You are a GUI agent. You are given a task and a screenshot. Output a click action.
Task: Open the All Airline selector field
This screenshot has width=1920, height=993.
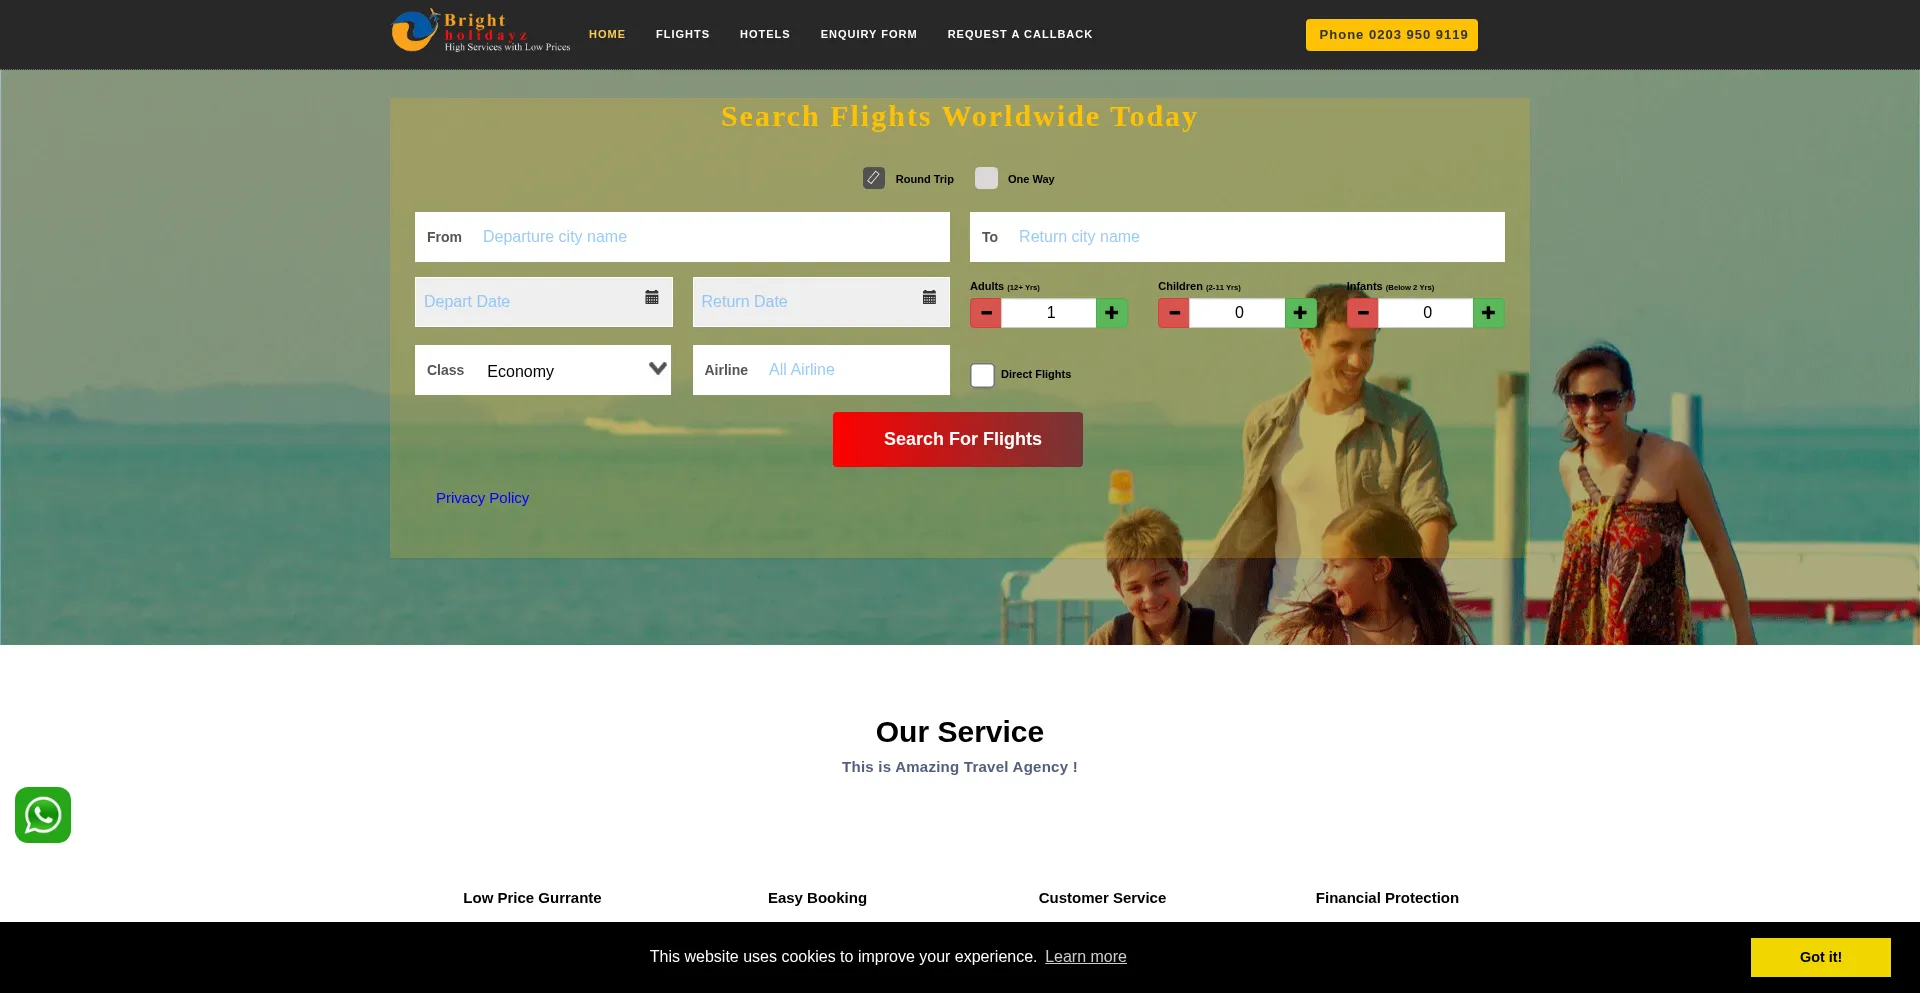click(x=855, y=370)
